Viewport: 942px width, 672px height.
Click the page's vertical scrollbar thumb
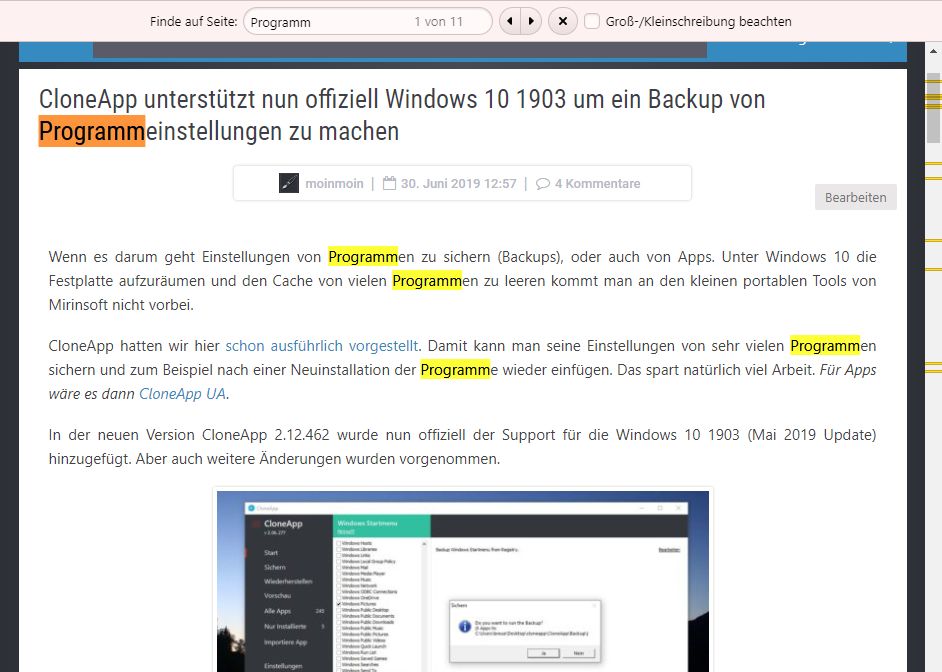pyautogui.click(x=933, y=108)
